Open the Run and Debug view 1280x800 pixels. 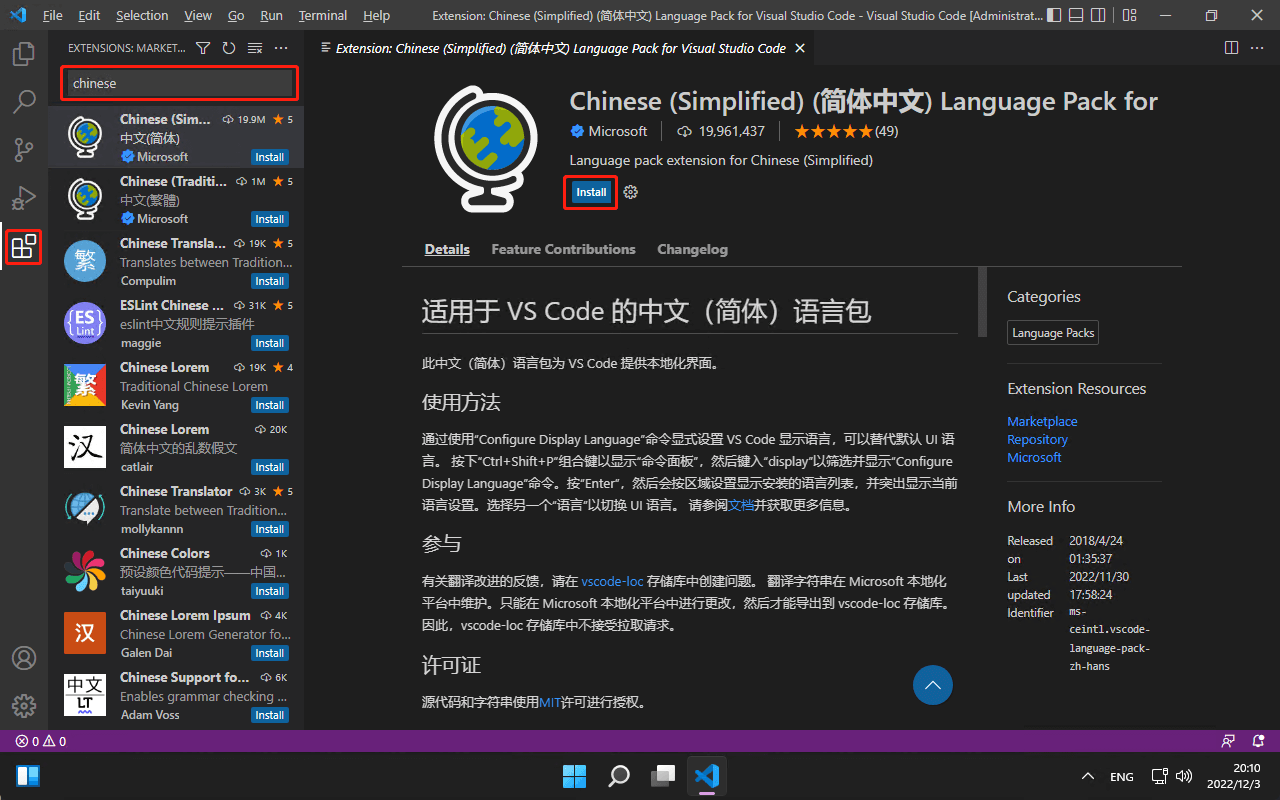24,198
